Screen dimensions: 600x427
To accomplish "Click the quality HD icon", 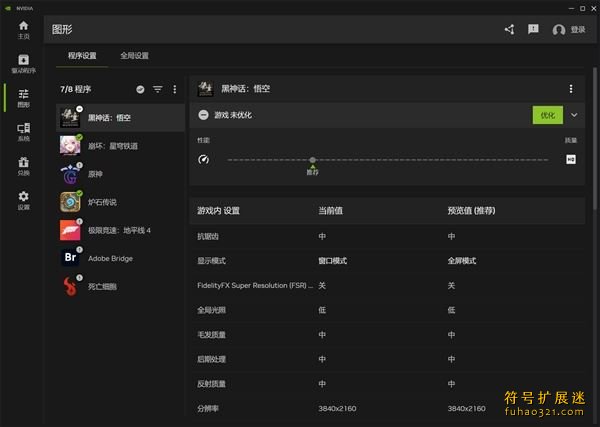I will click(571, 160).
